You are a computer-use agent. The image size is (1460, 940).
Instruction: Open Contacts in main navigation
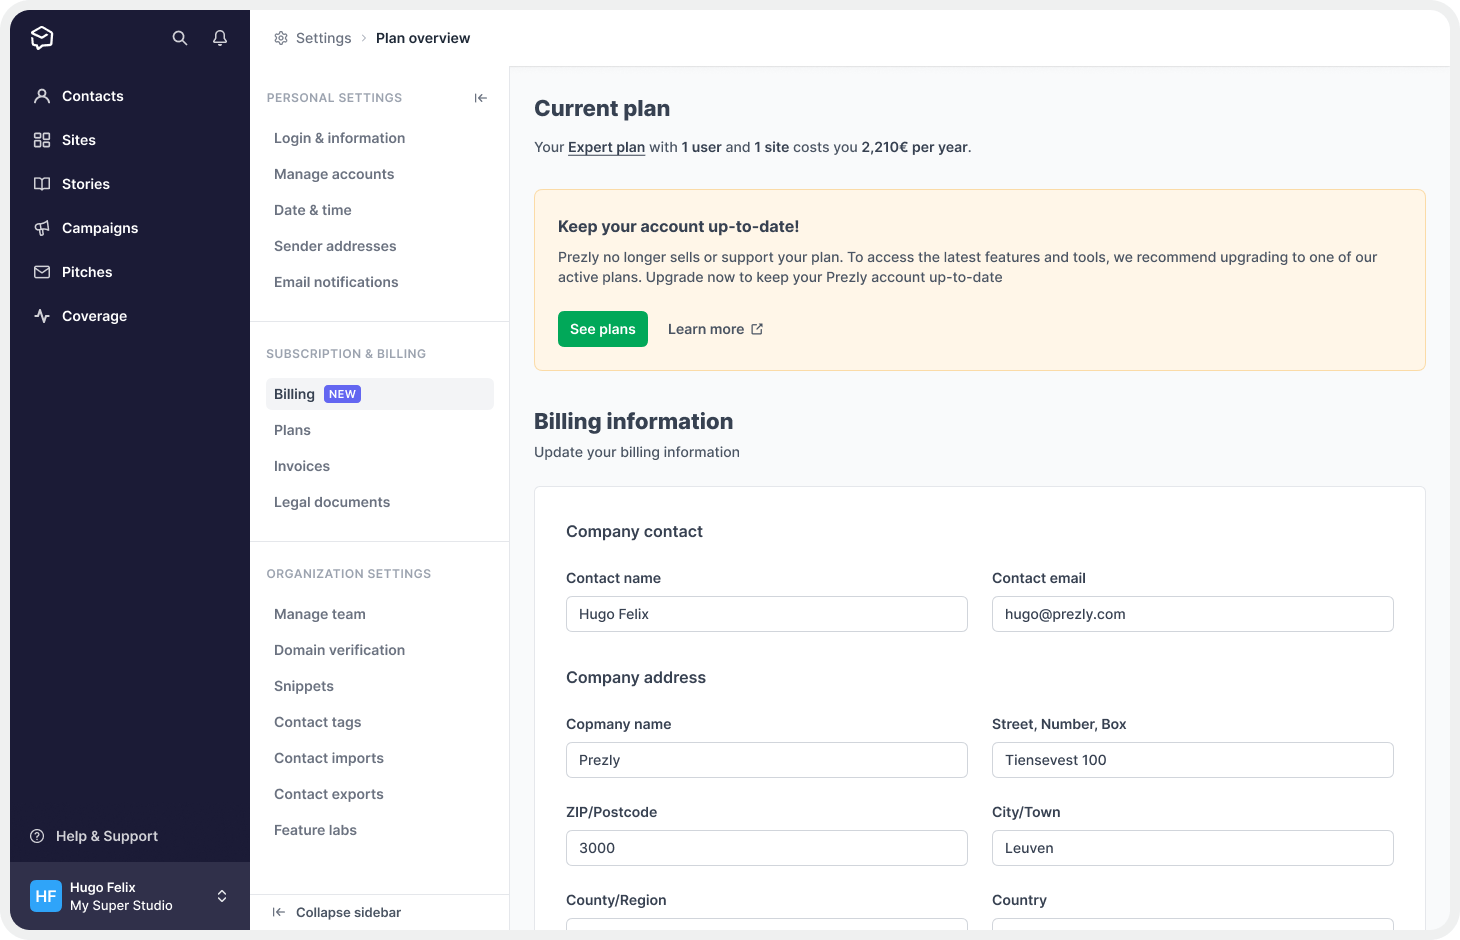click(x=93, y=96)
